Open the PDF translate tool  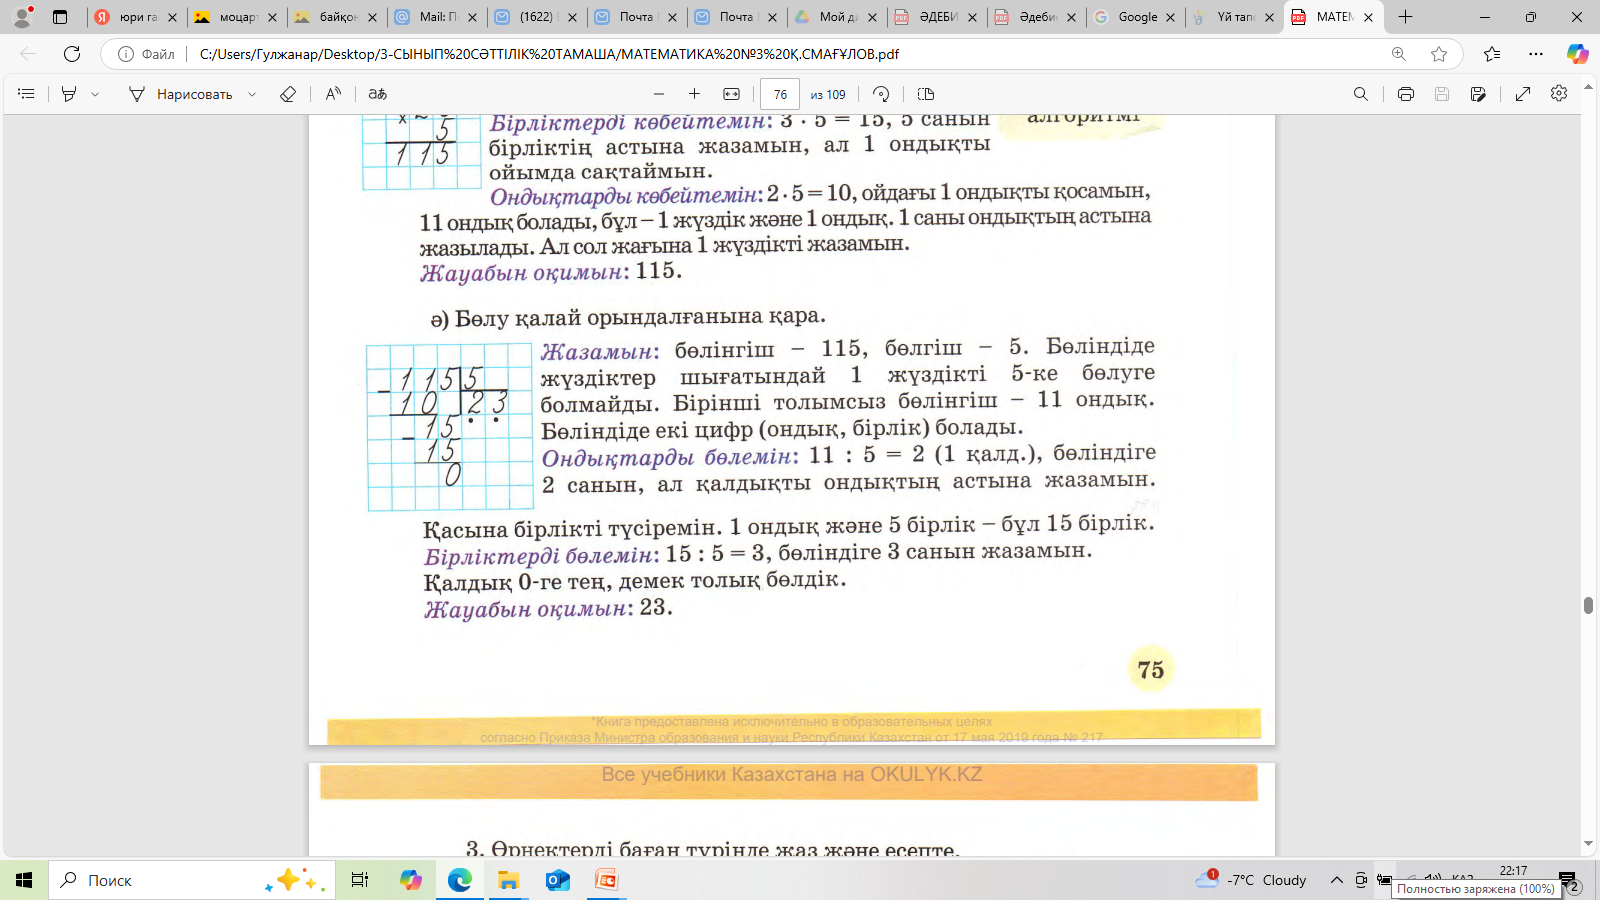[x=377, y=94]
